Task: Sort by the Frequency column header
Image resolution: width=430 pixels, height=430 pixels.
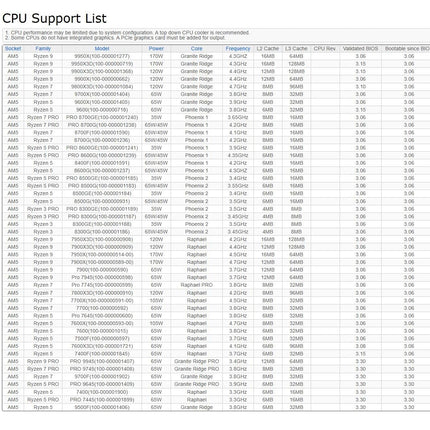Action: [x=238, y=49]
